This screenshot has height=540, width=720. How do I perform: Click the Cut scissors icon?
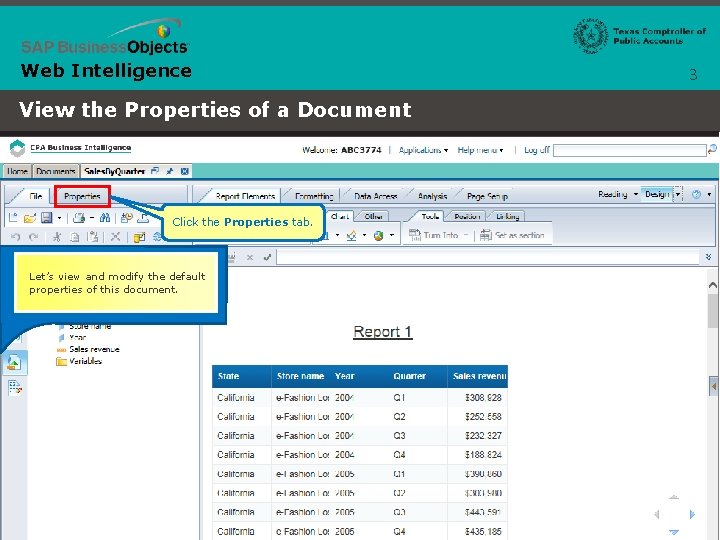coord(57,237)
